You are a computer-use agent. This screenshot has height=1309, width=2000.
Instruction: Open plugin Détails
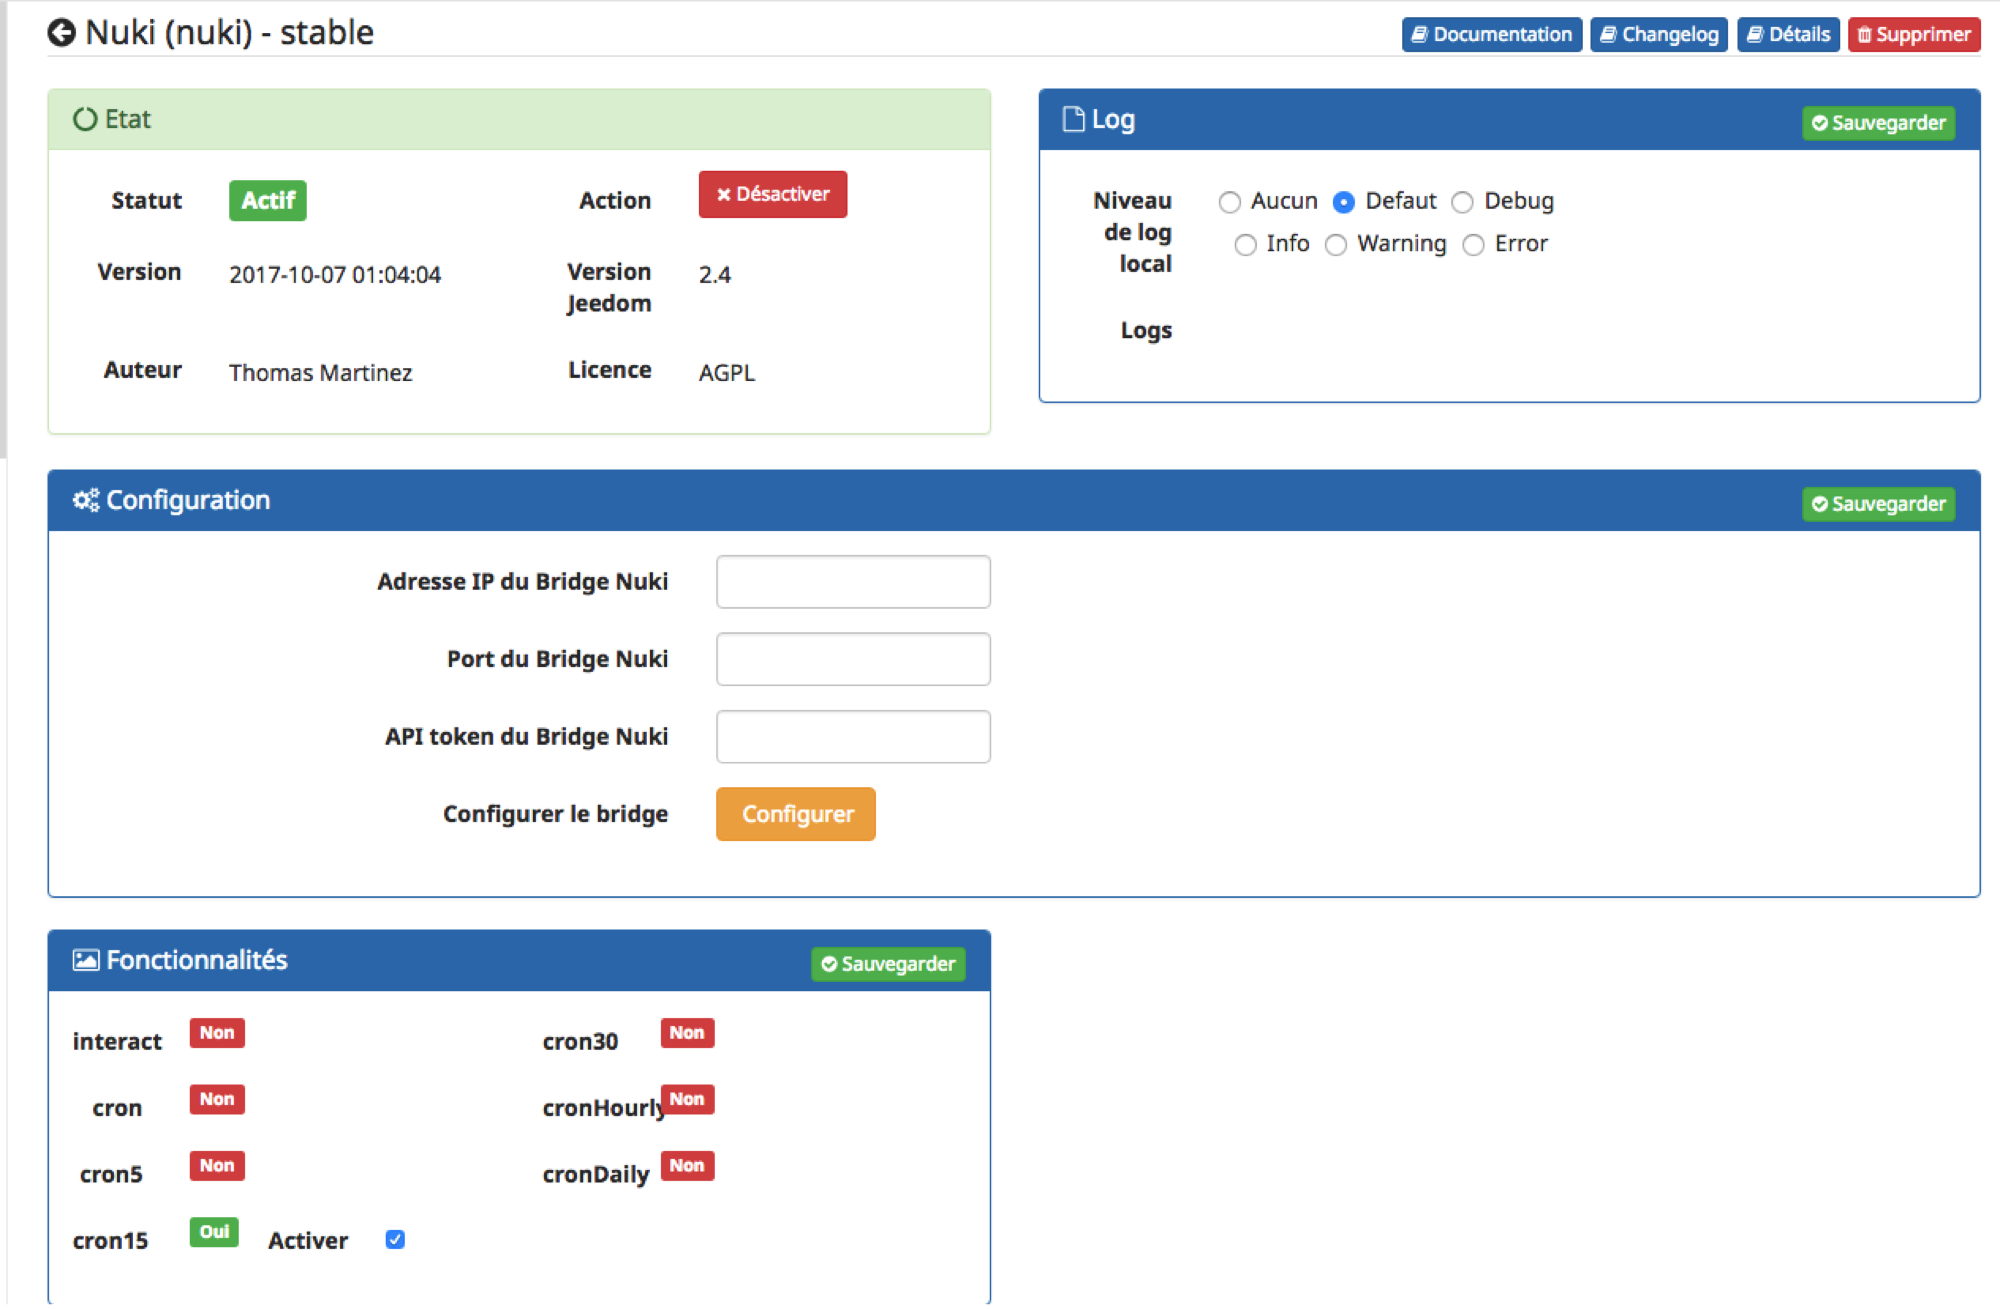click(1788, 34)
